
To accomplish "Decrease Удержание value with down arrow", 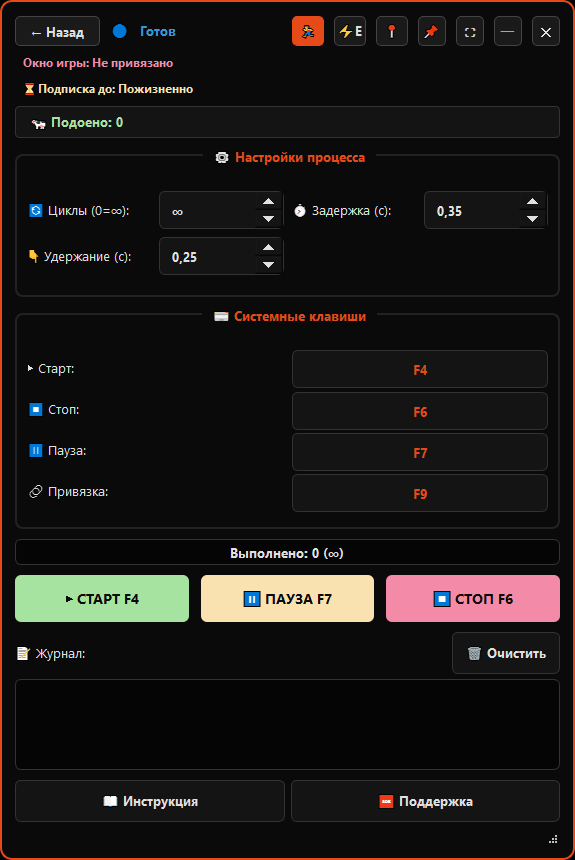I will click(x=268, y=265).
